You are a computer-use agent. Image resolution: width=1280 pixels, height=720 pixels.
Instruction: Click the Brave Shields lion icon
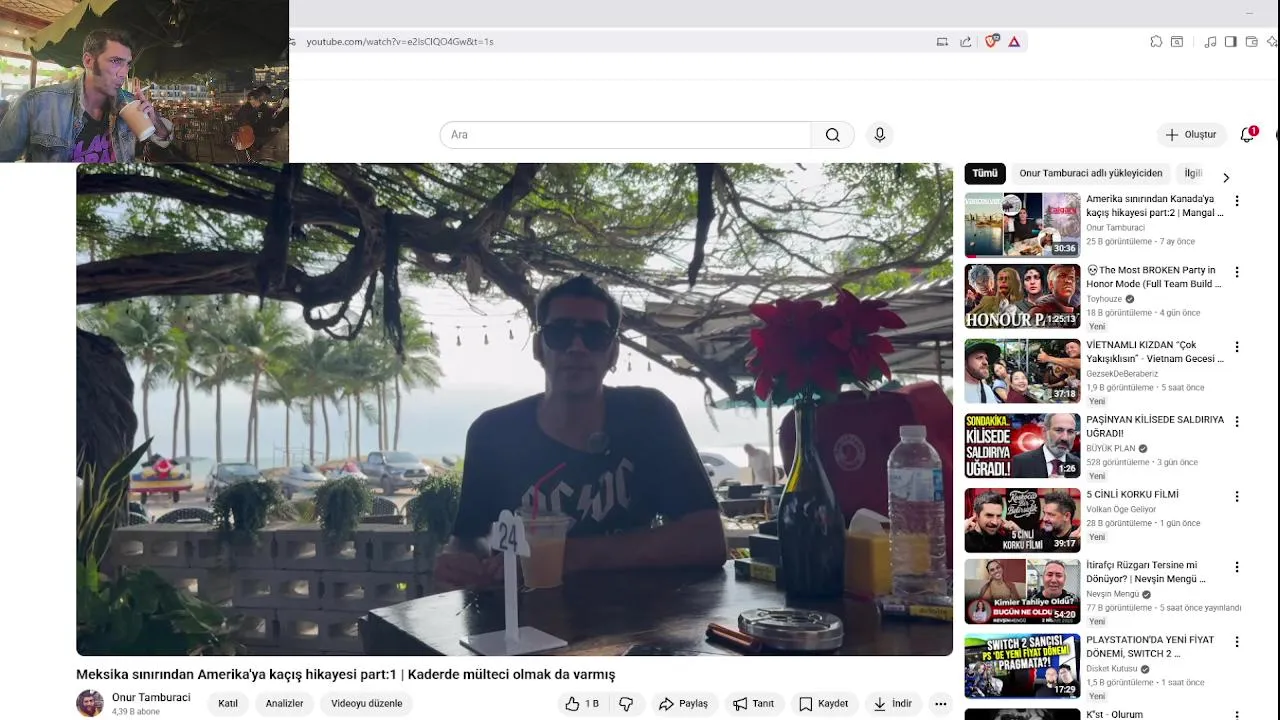pyautogui.click(x=992, y=42)
